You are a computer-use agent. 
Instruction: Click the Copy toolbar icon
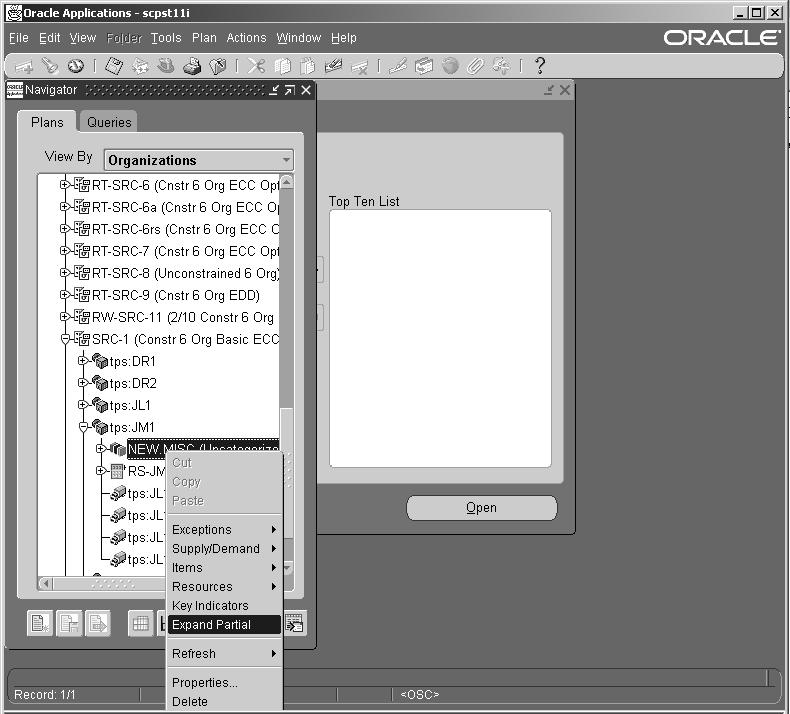coord(283,66)
